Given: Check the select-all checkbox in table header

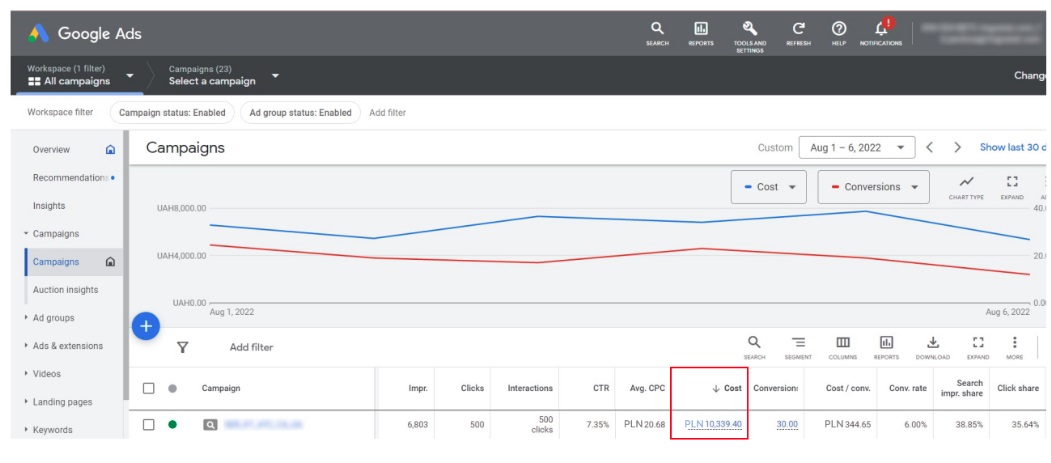Looking at the screenshot, I should 149,388.
